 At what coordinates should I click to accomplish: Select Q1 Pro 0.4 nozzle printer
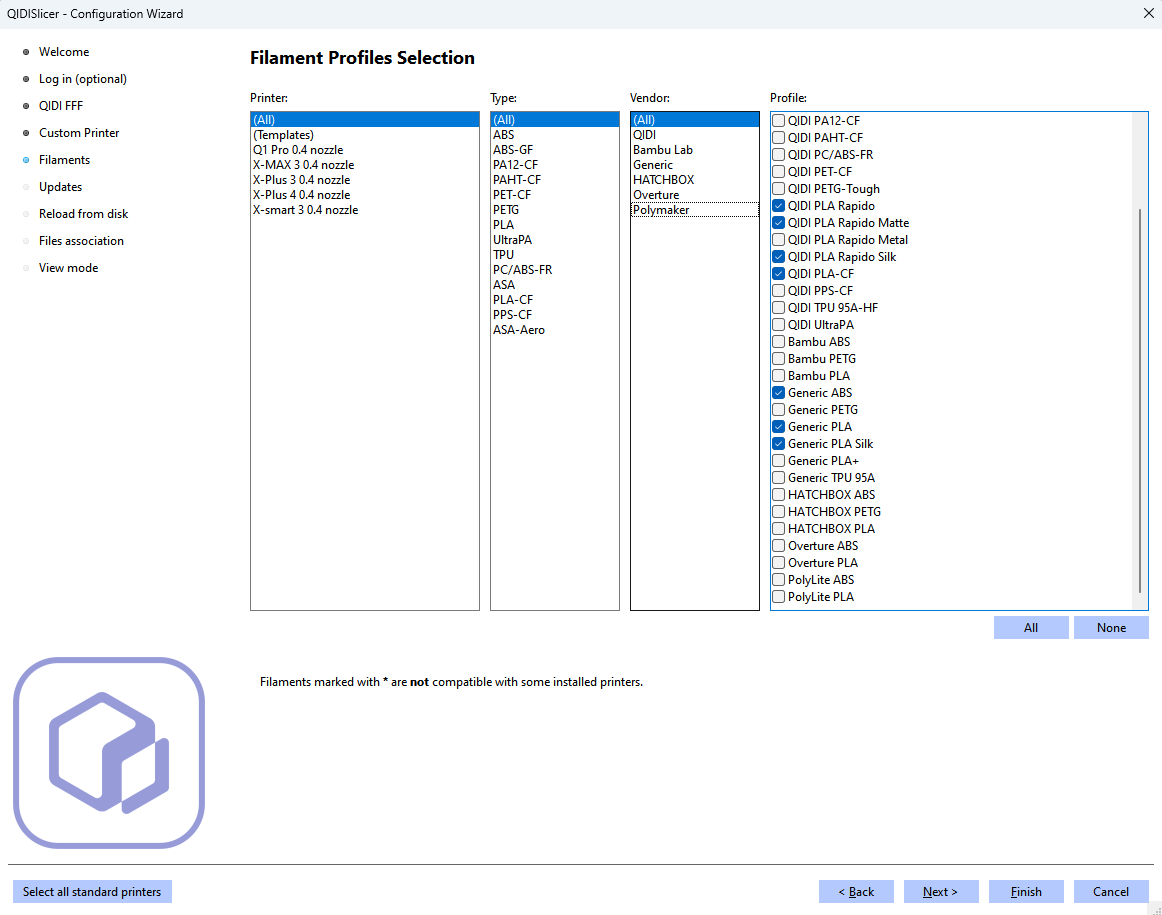297,150
